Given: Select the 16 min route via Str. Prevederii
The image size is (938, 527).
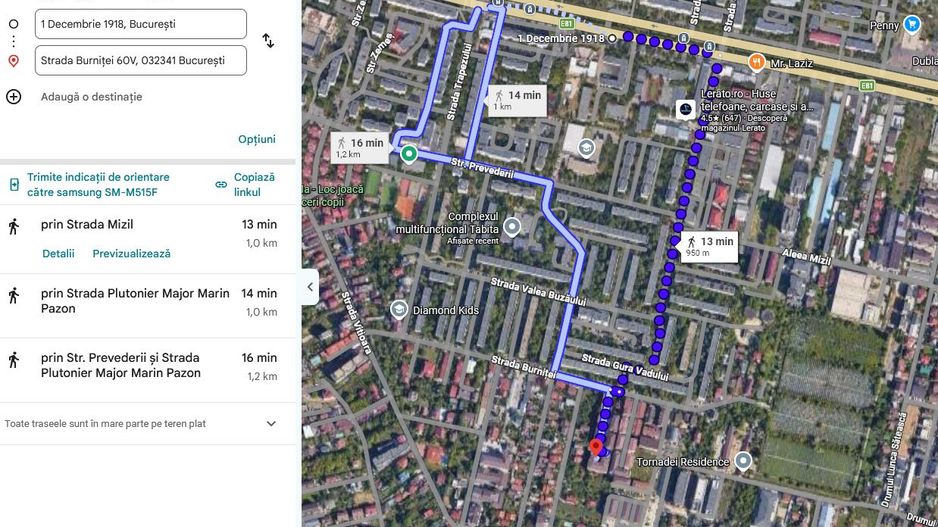Looking at the screenshot, I should [x=148, y=370].
